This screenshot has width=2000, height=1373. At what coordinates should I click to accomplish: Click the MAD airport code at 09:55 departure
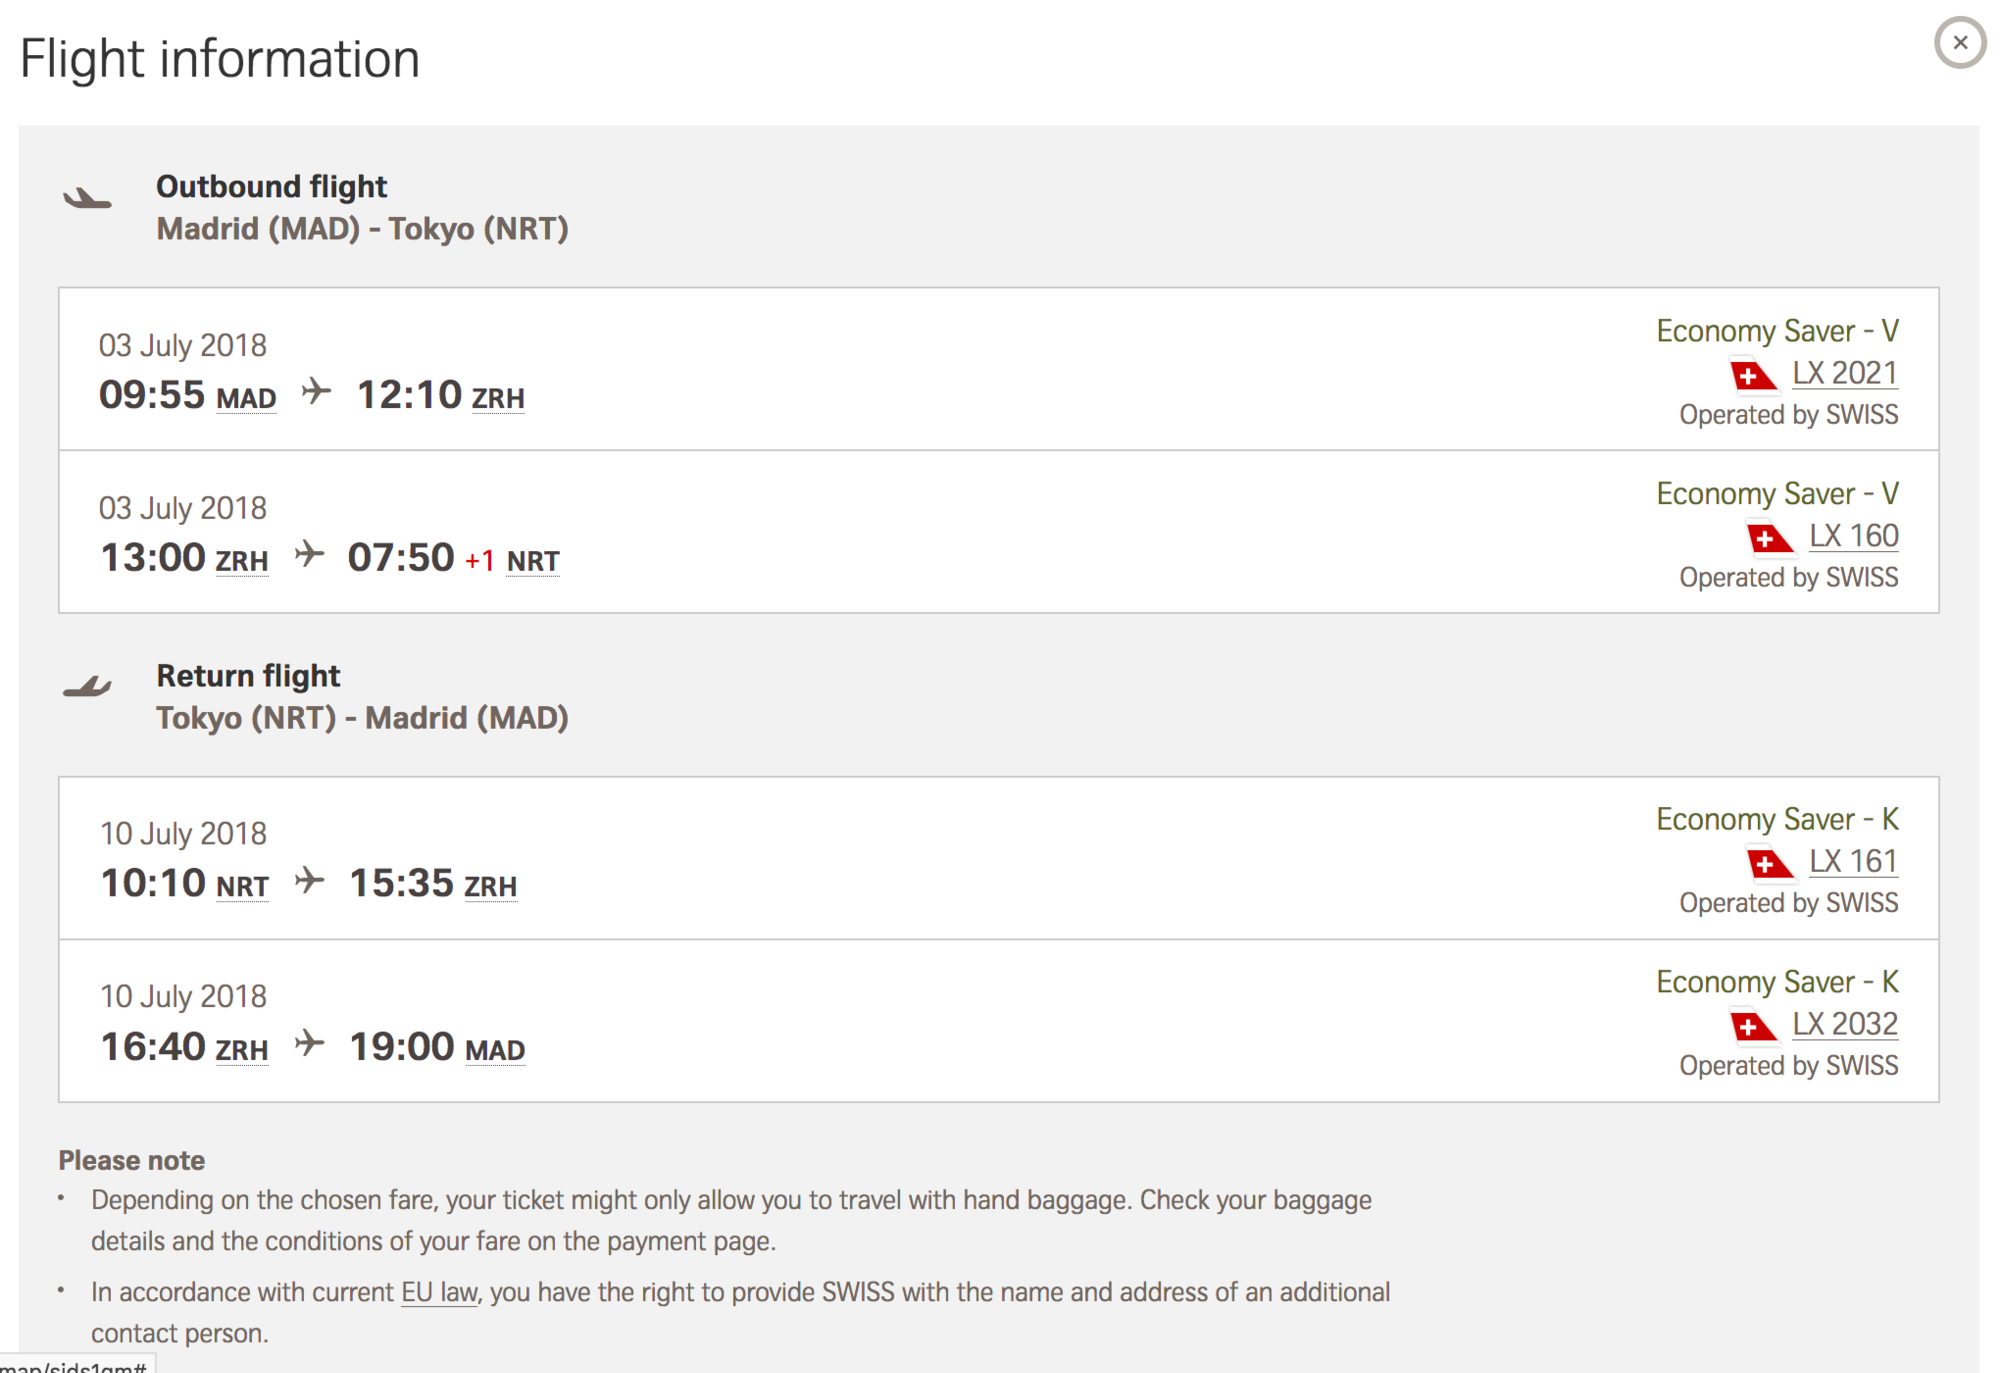246,398
